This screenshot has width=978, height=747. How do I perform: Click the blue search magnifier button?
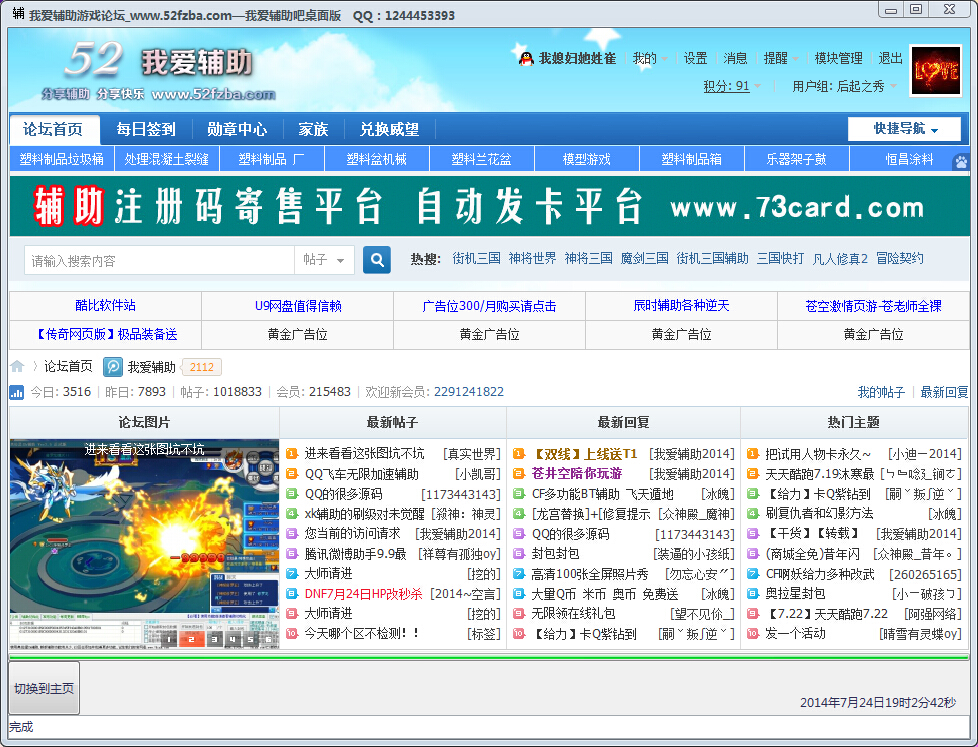[x=377, y=259]
